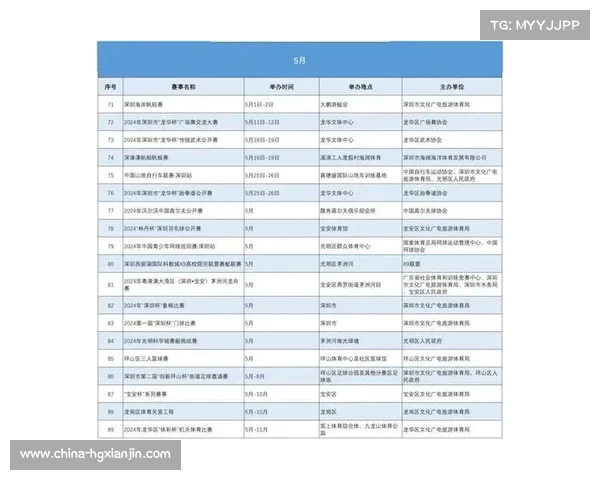Click row number 71 cell

110,103
